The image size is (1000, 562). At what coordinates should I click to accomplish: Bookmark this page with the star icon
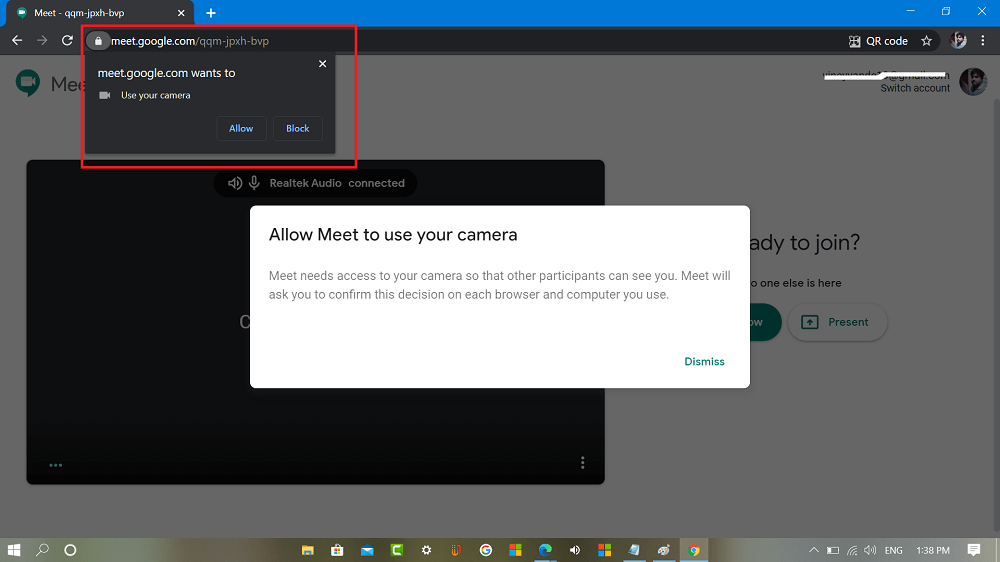tap(927, 41)
